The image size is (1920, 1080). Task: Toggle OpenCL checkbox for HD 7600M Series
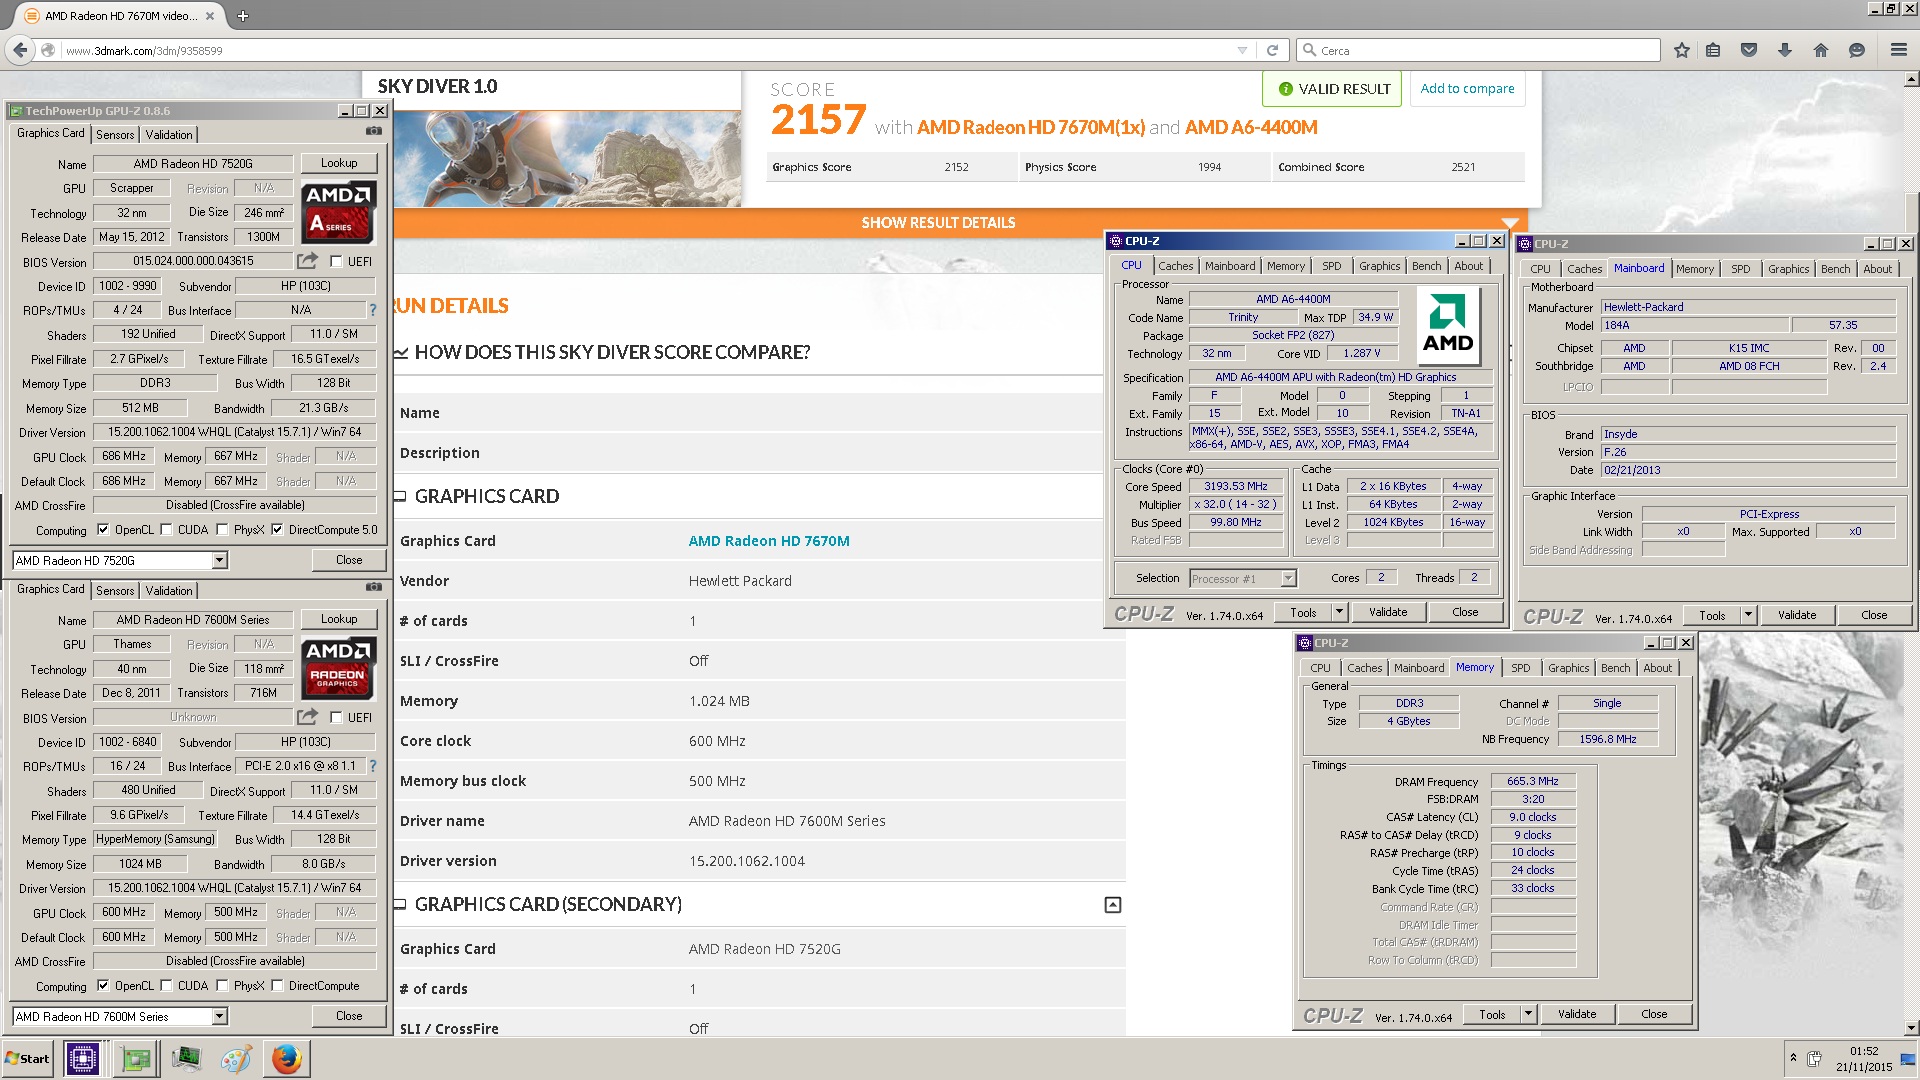point(103,986)
